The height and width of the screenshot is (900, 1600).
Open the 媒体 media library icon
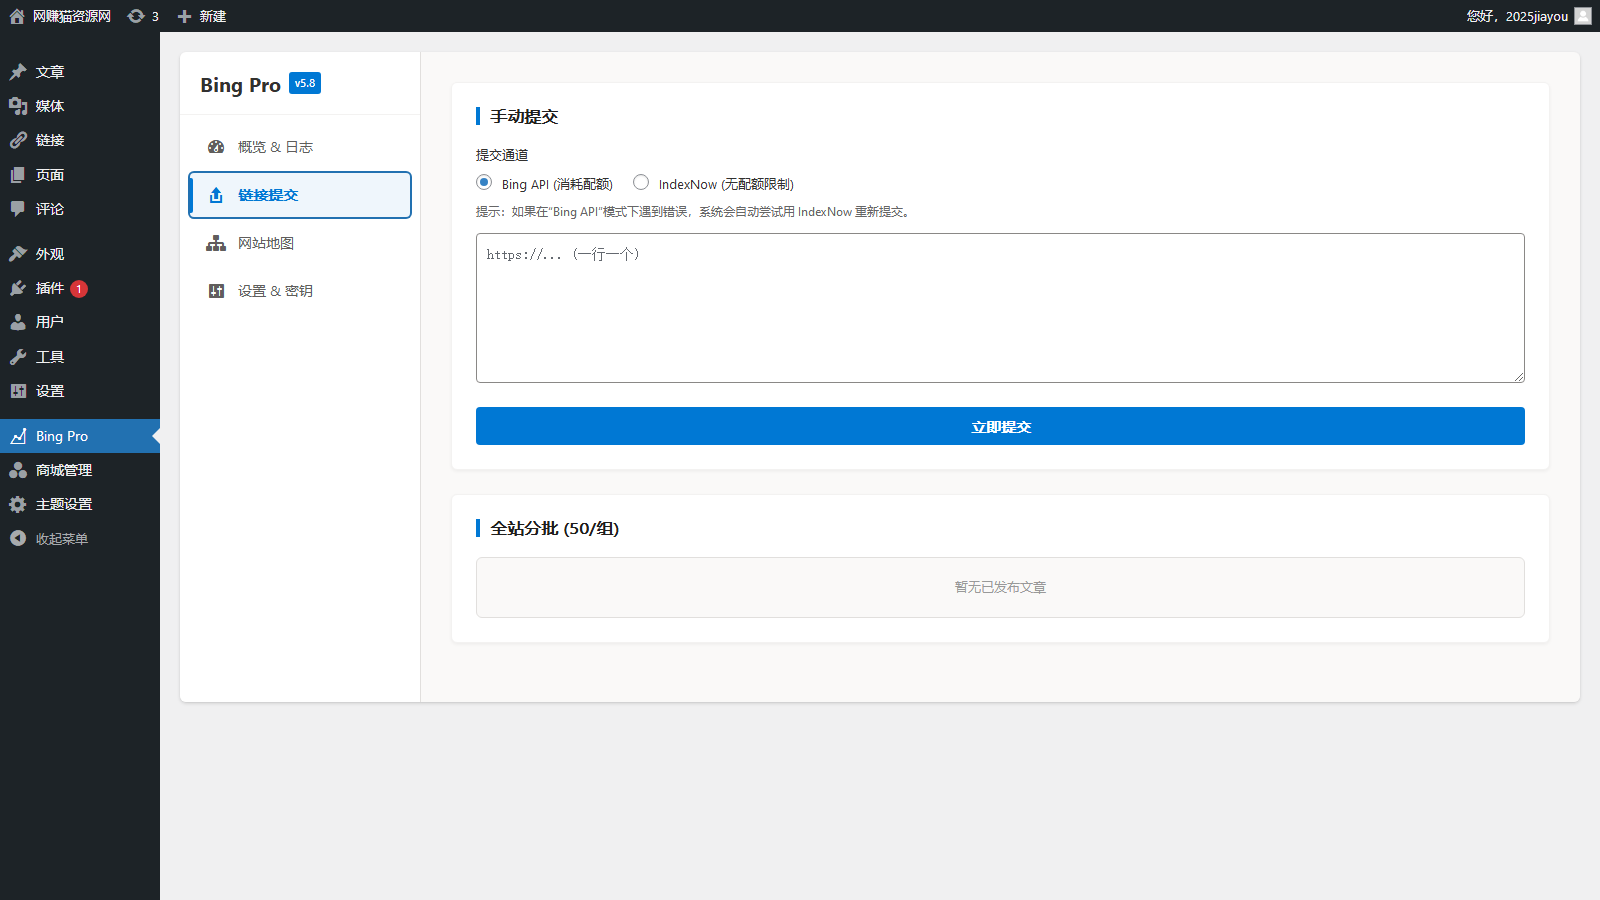click(18, 106)
